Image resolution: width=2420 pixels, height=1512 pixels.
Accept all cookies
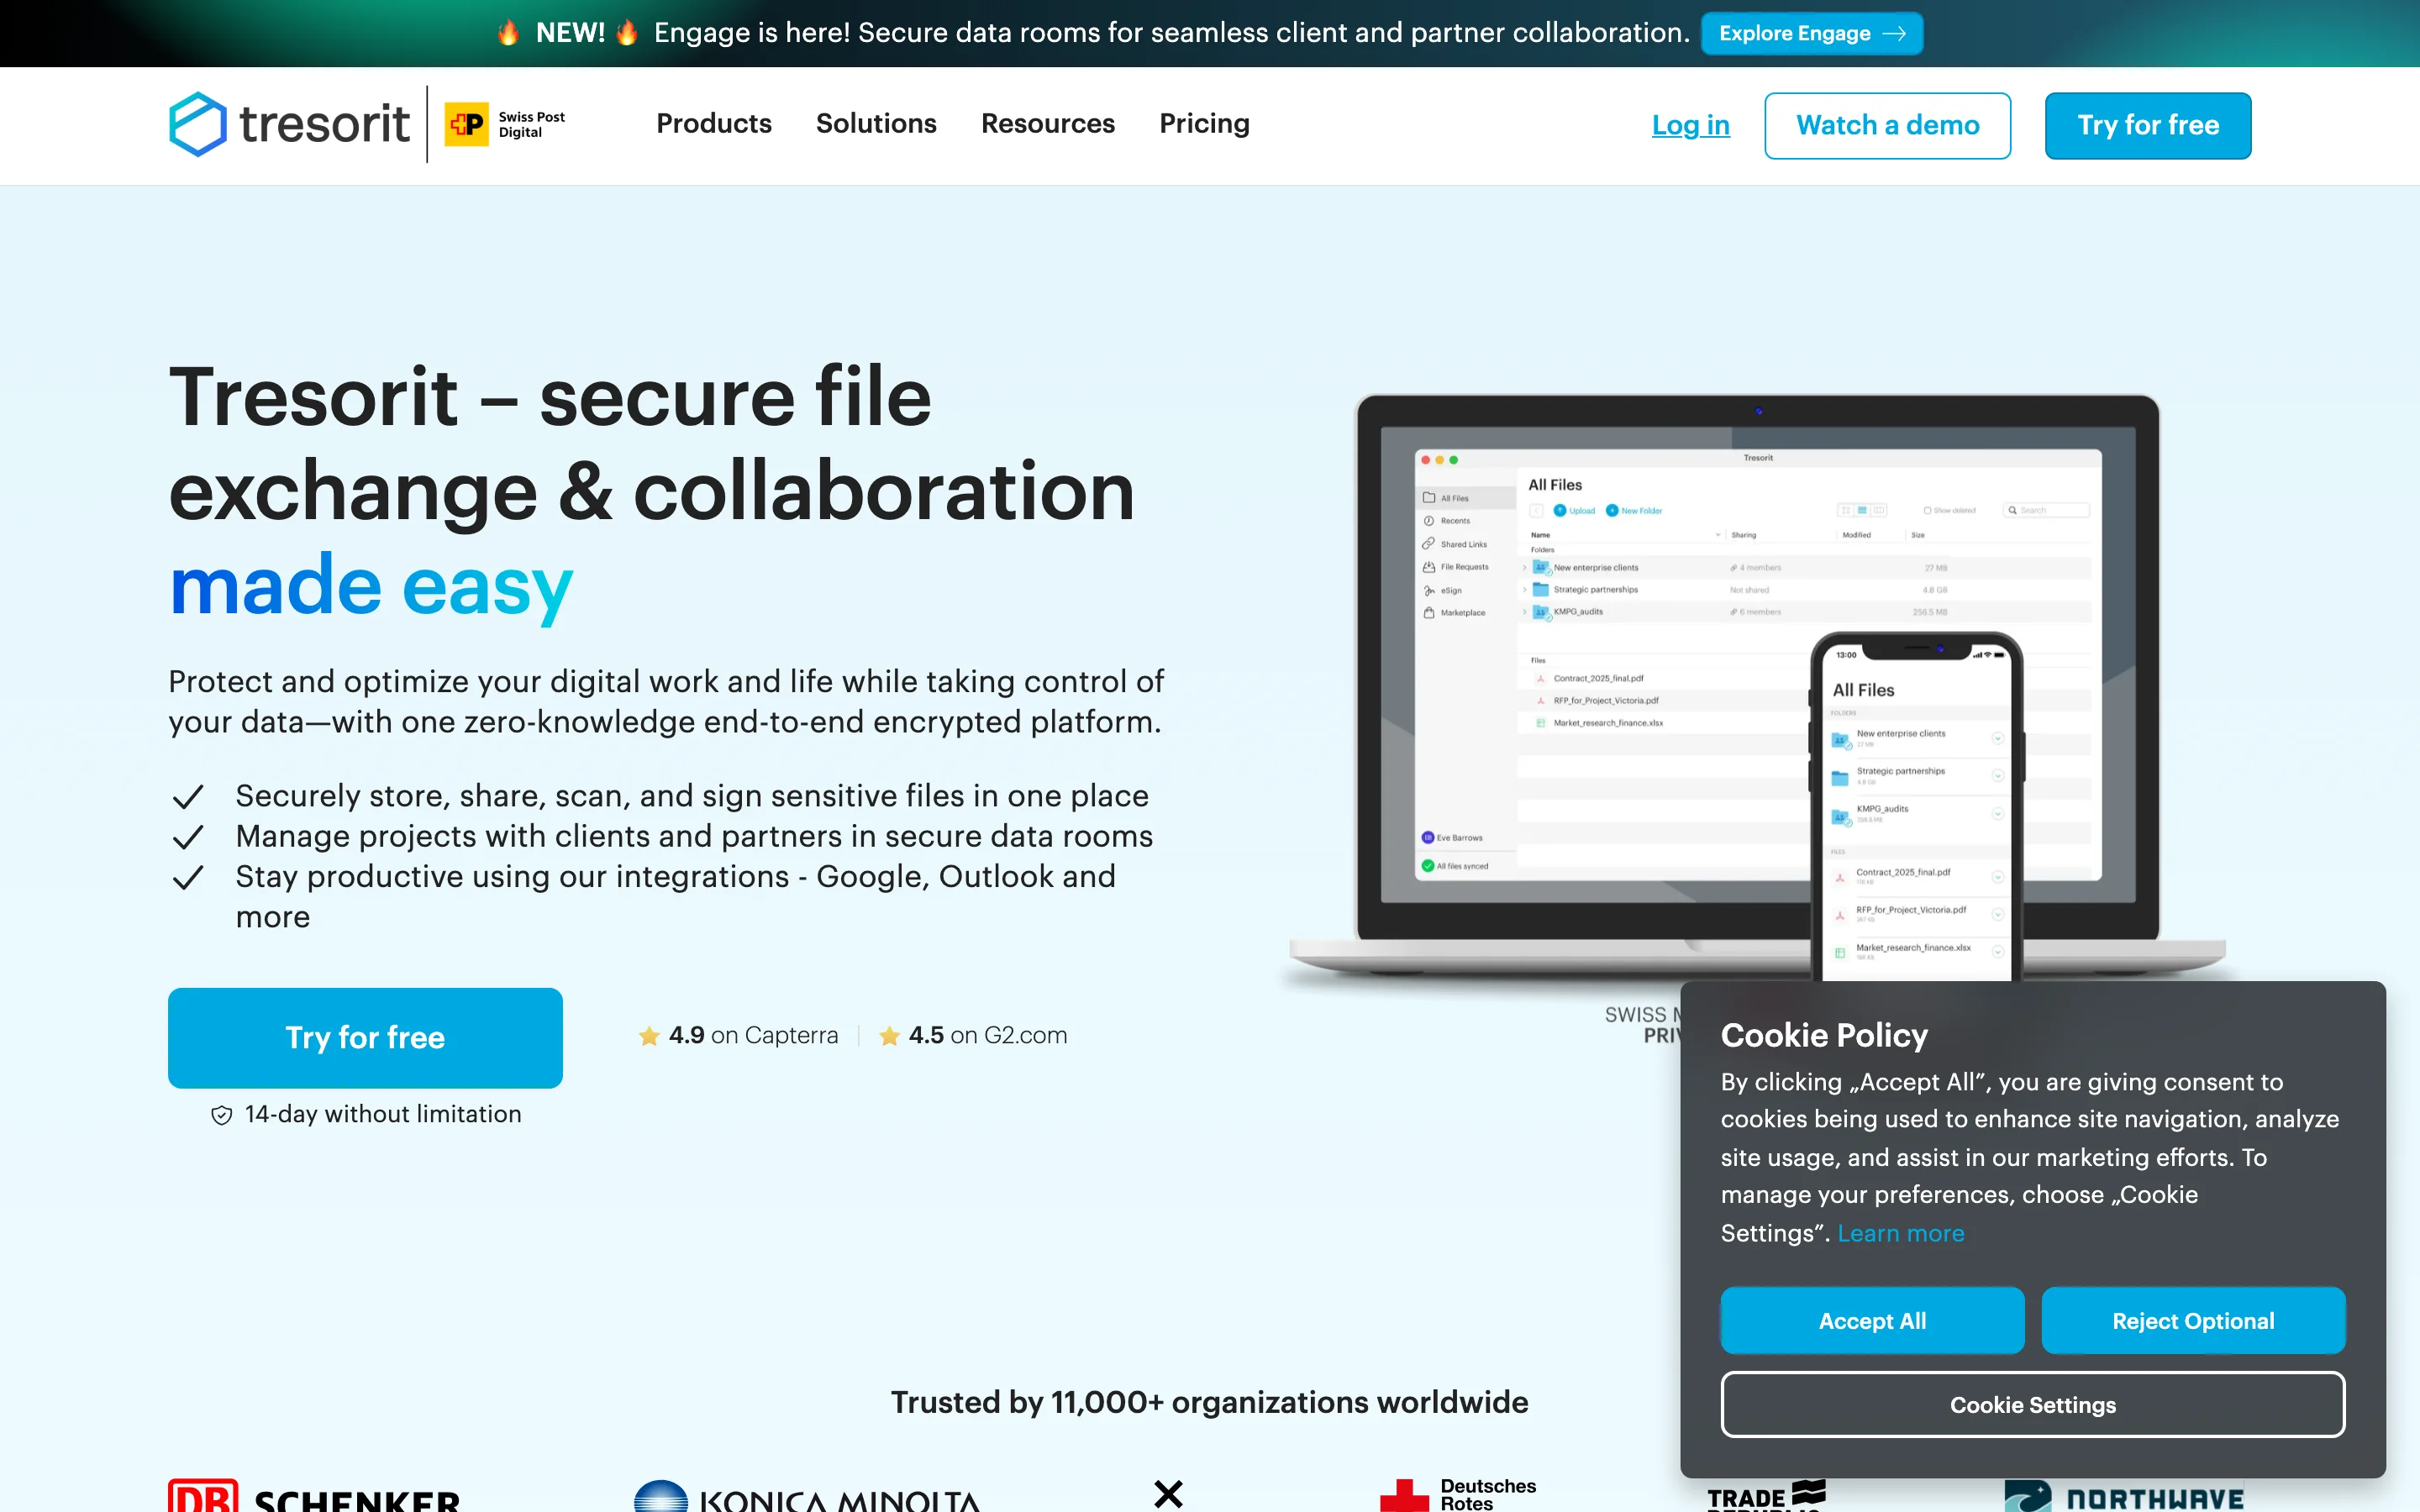(1871, 1320)
